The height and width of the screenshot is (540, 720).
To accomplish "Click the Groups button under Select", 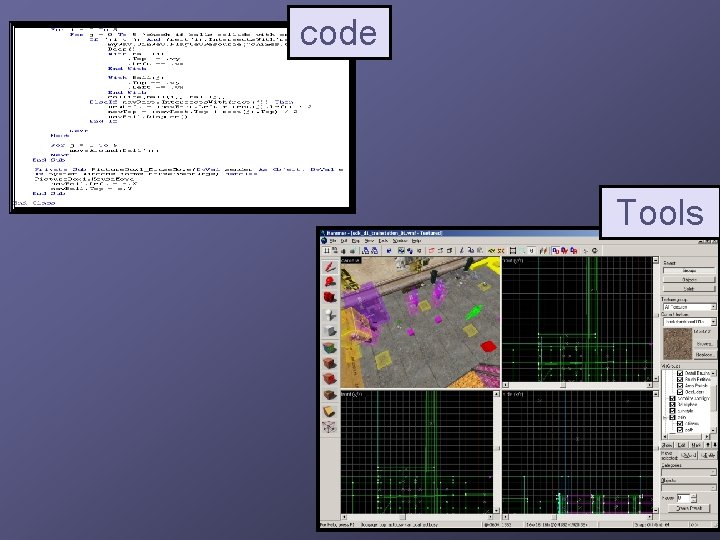I will [689, 271].
